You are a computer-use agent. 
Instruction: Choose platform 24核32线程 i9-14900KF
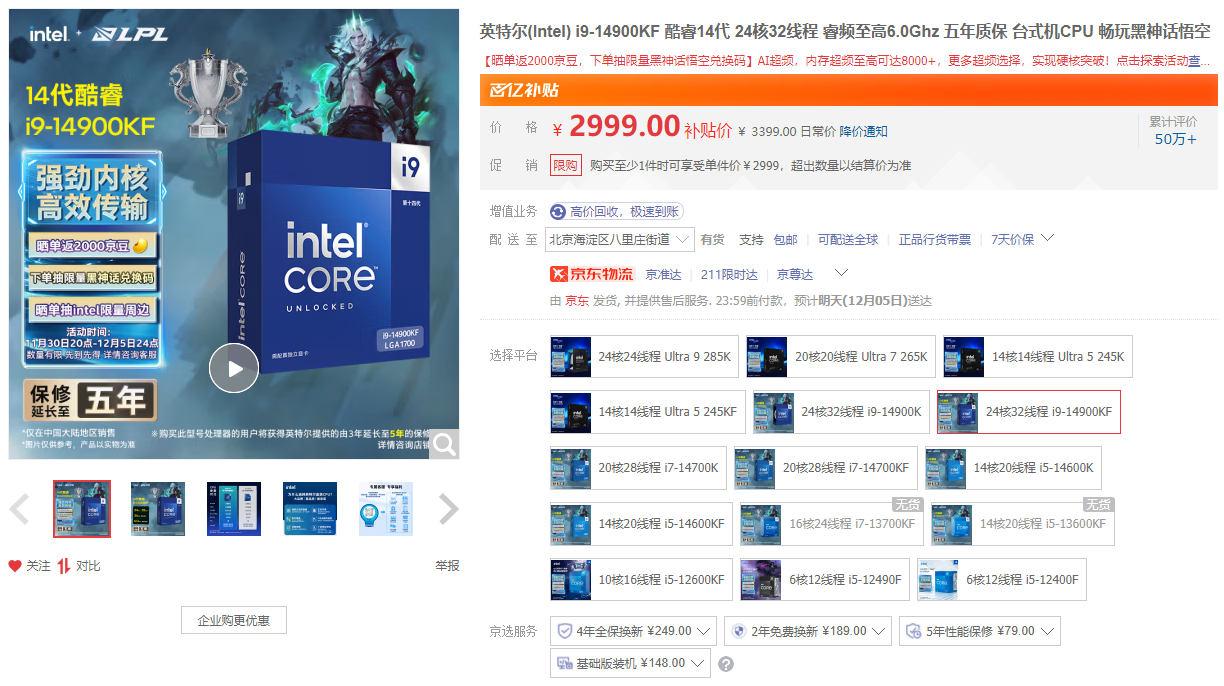click(x=1029, y=412)
